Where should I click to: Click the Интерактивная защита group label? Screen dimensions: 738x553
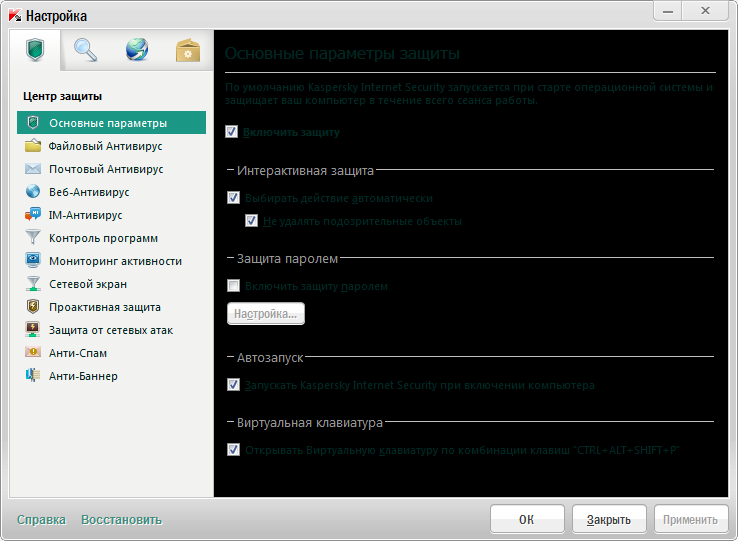tap(305, 170)
